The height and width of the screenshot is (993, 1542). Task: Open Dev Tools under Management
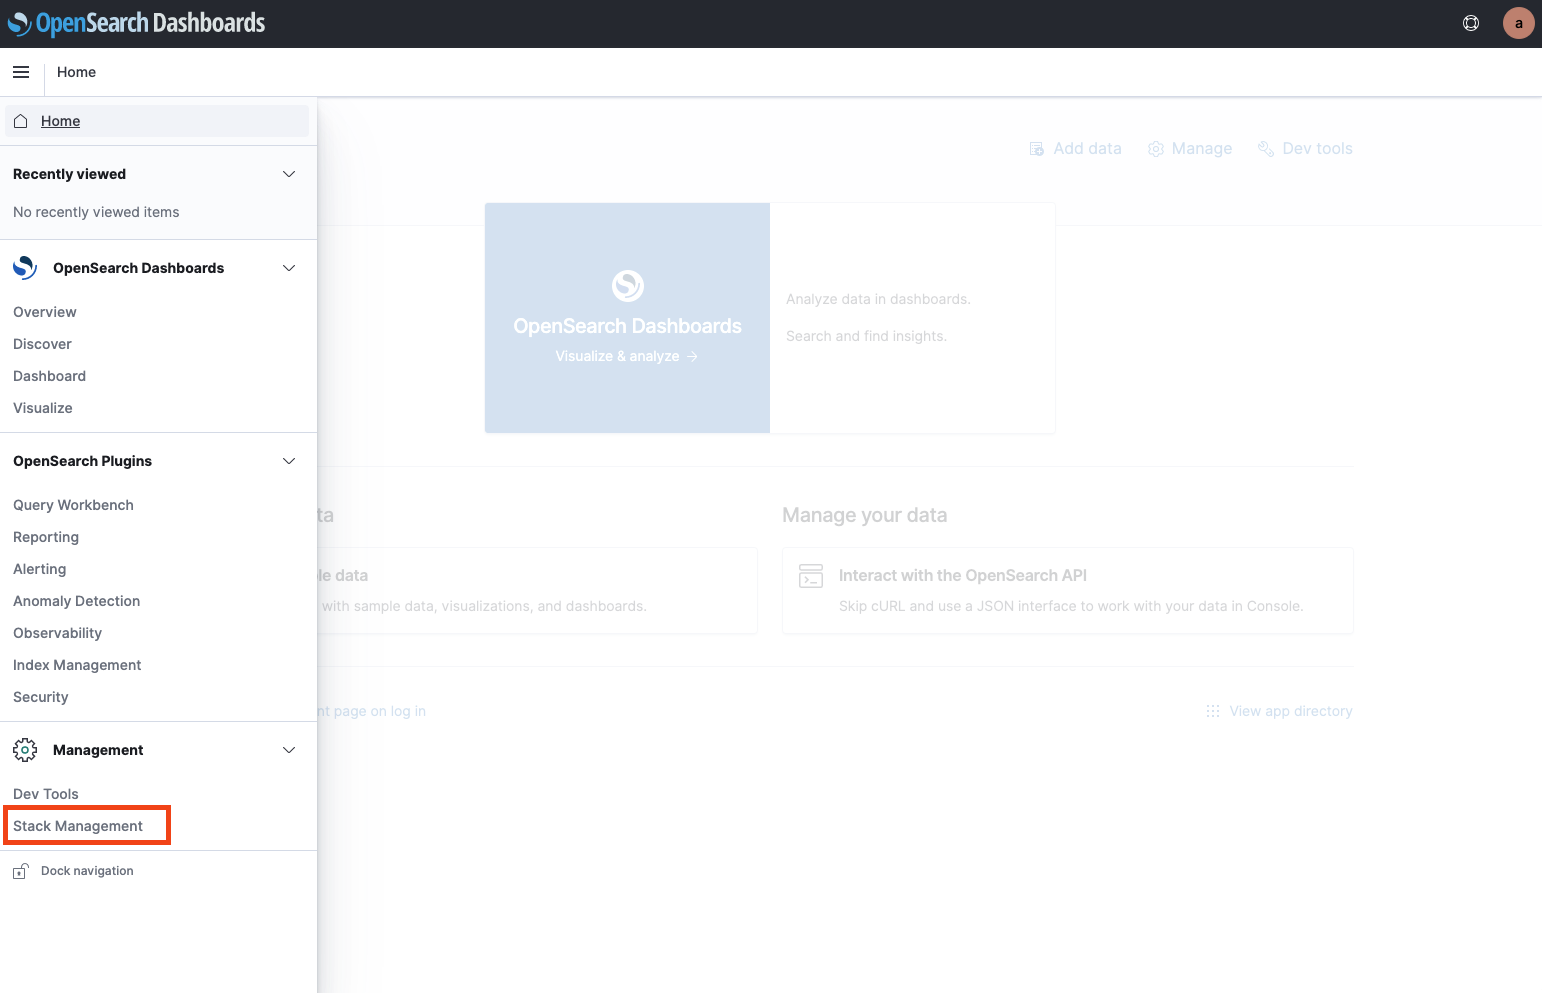pyautogui.click(x=46, y=794)
